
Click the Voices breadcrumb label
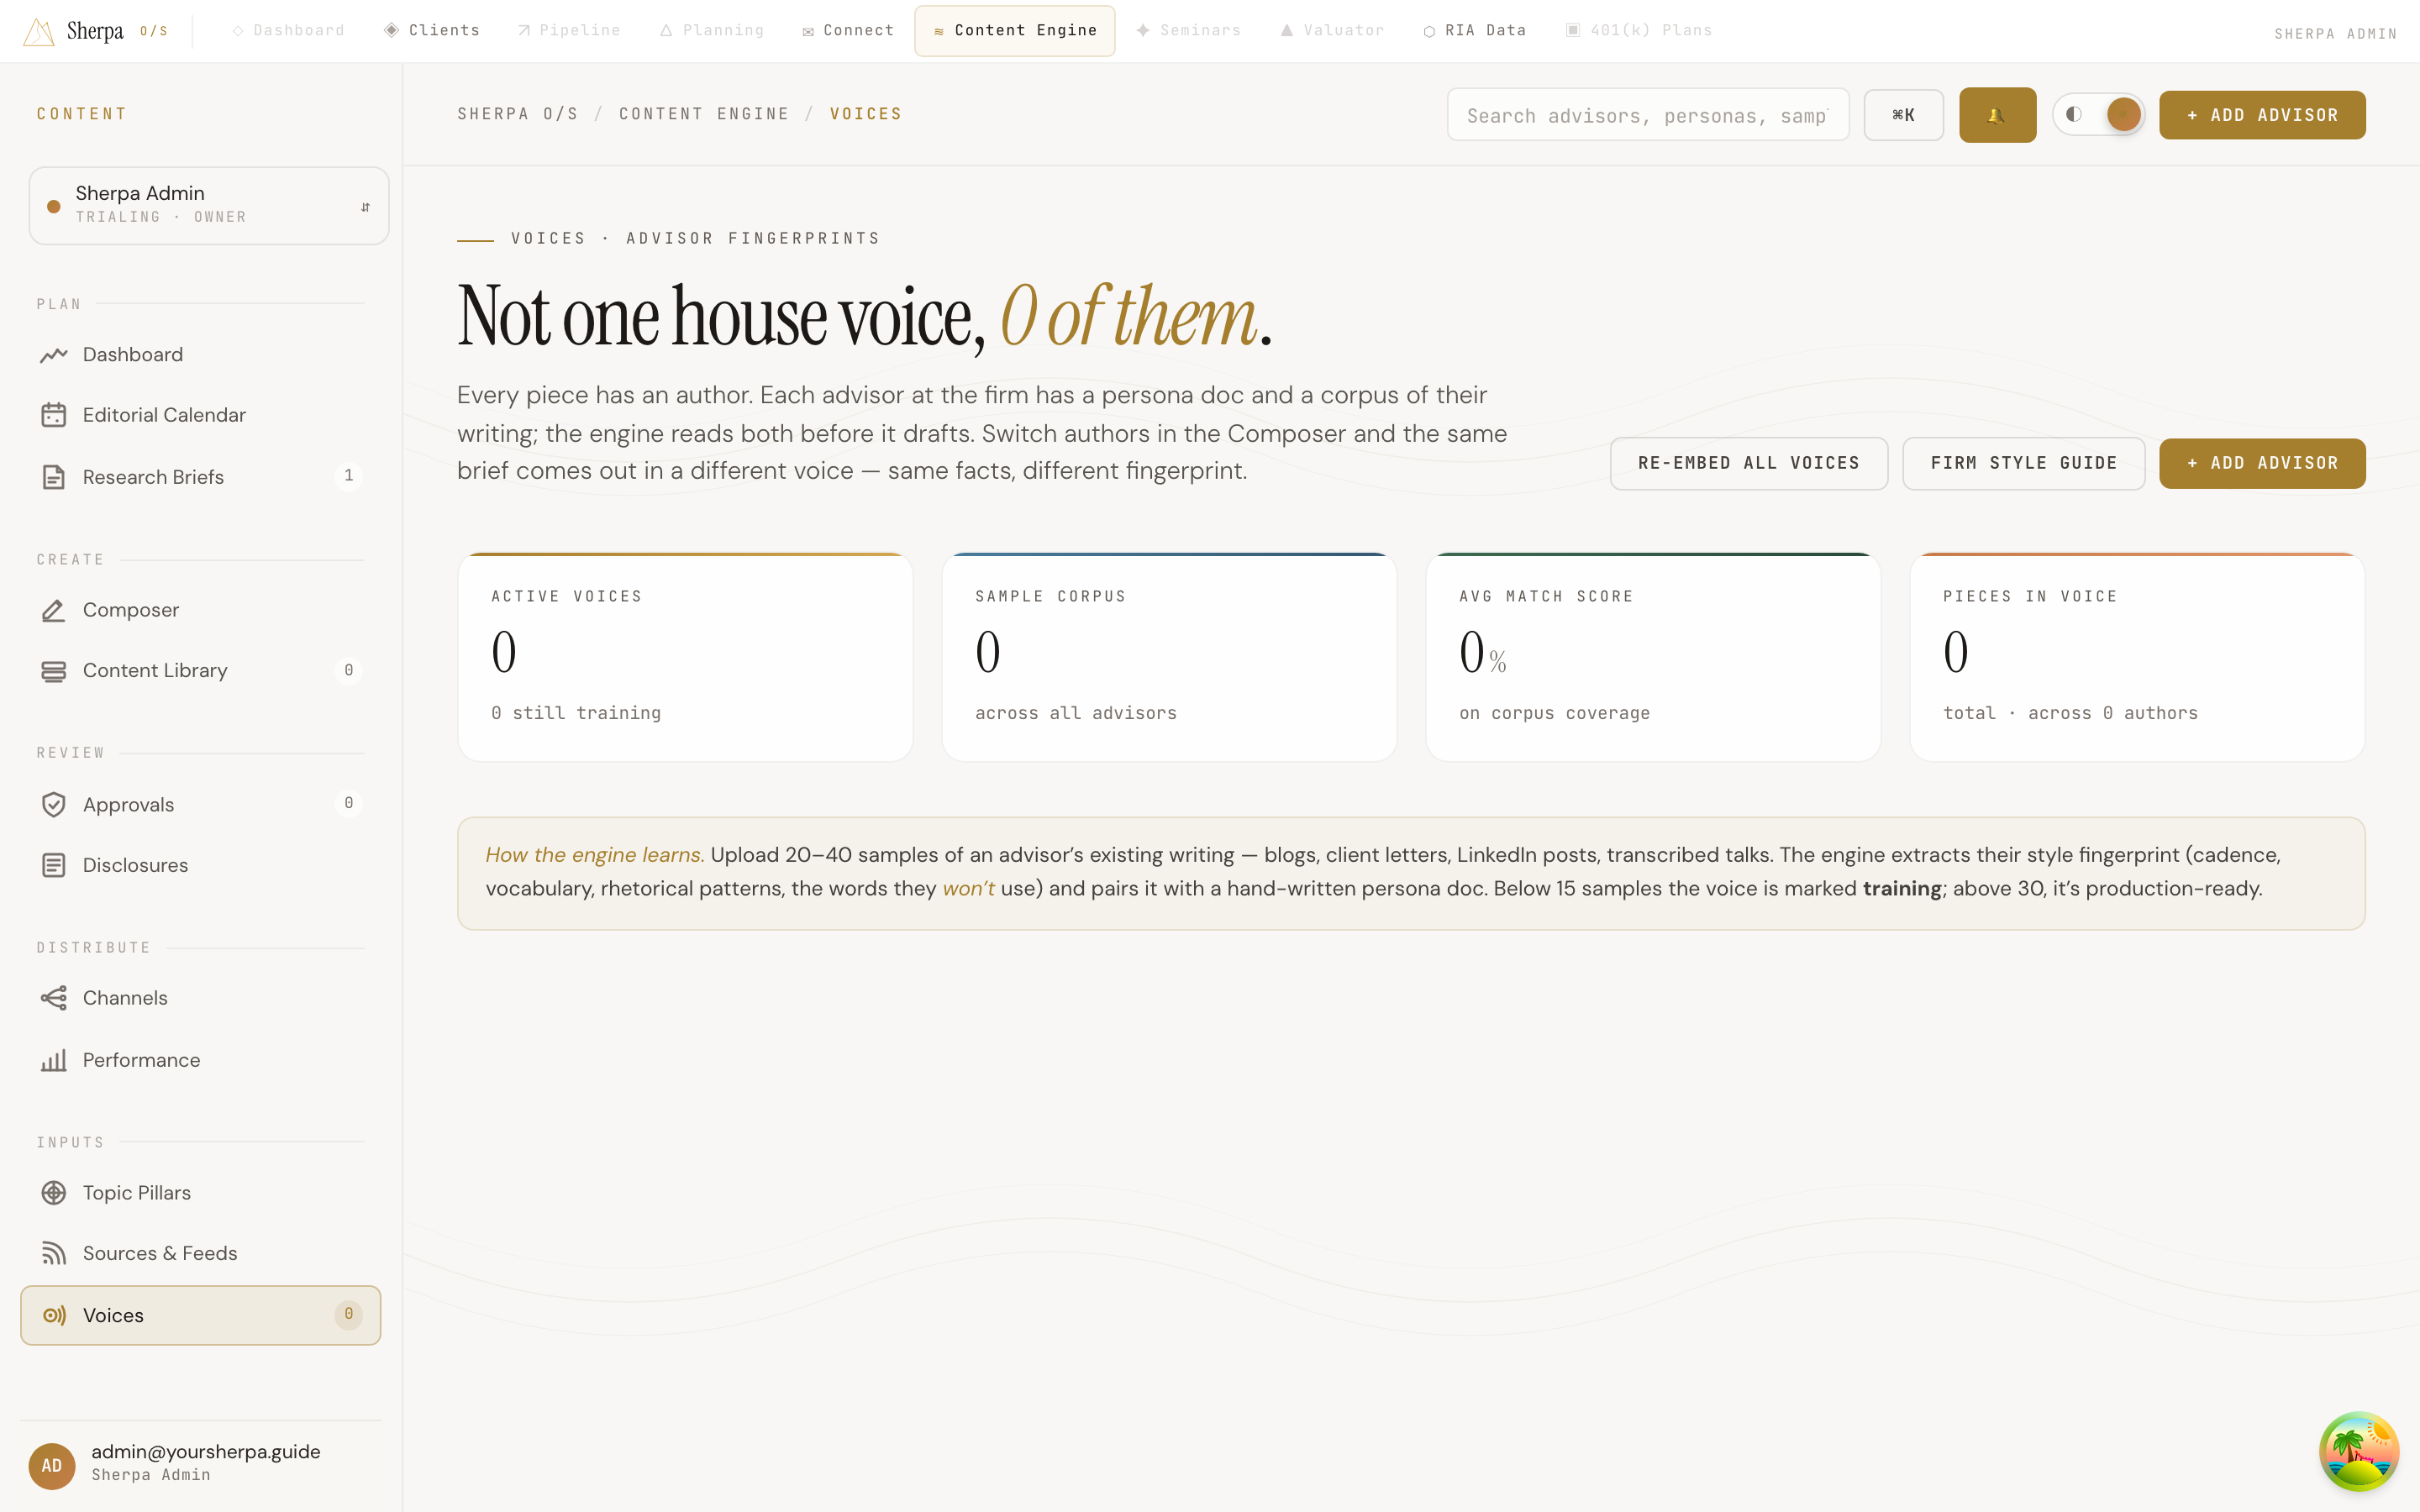(x=866, y=114)
